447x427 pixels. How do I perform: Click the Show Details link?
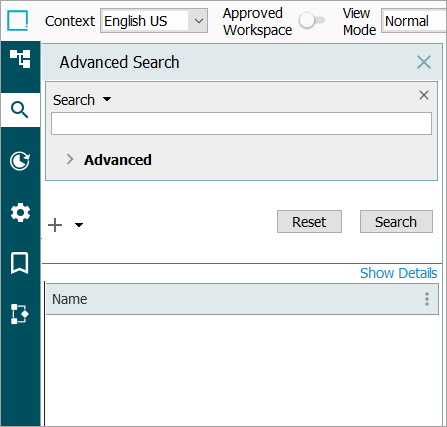click(x=399, y=273)
